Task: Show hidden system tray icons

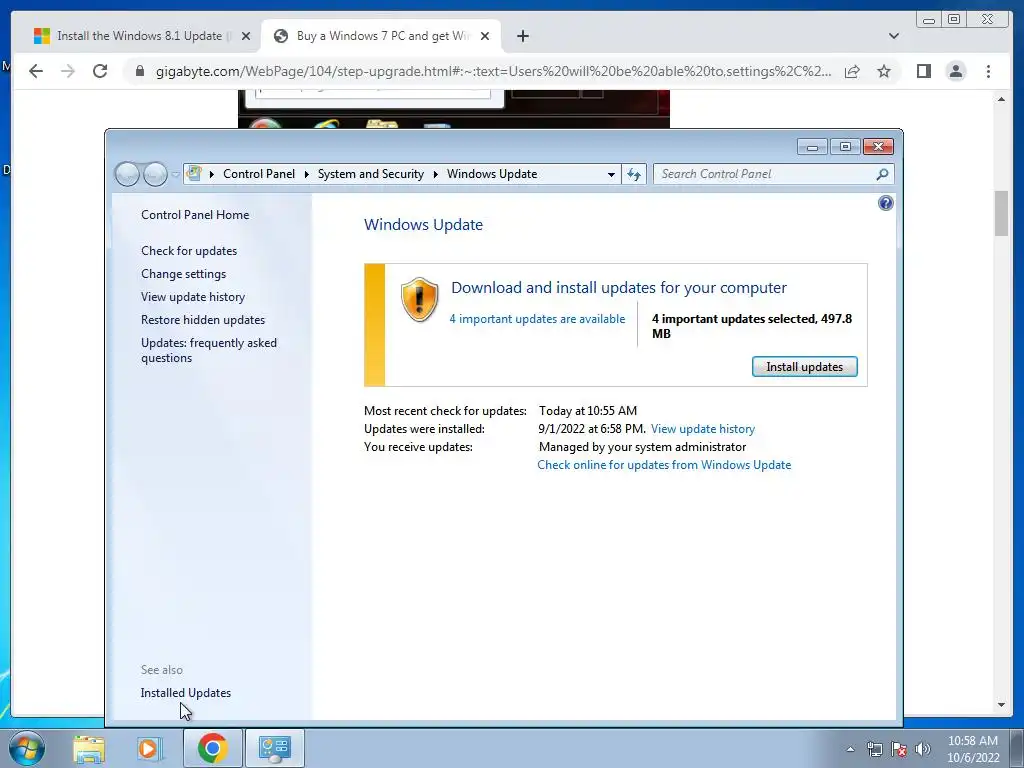Action: tap(850, 749)
